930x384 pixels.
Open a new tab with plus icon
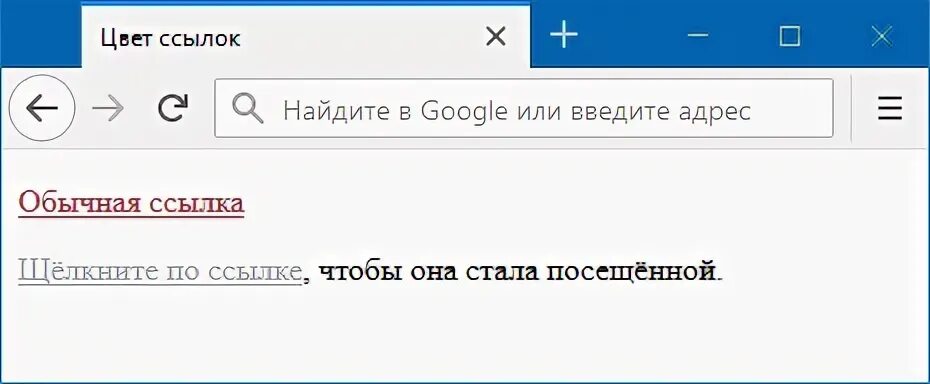(x=563, y=36)
